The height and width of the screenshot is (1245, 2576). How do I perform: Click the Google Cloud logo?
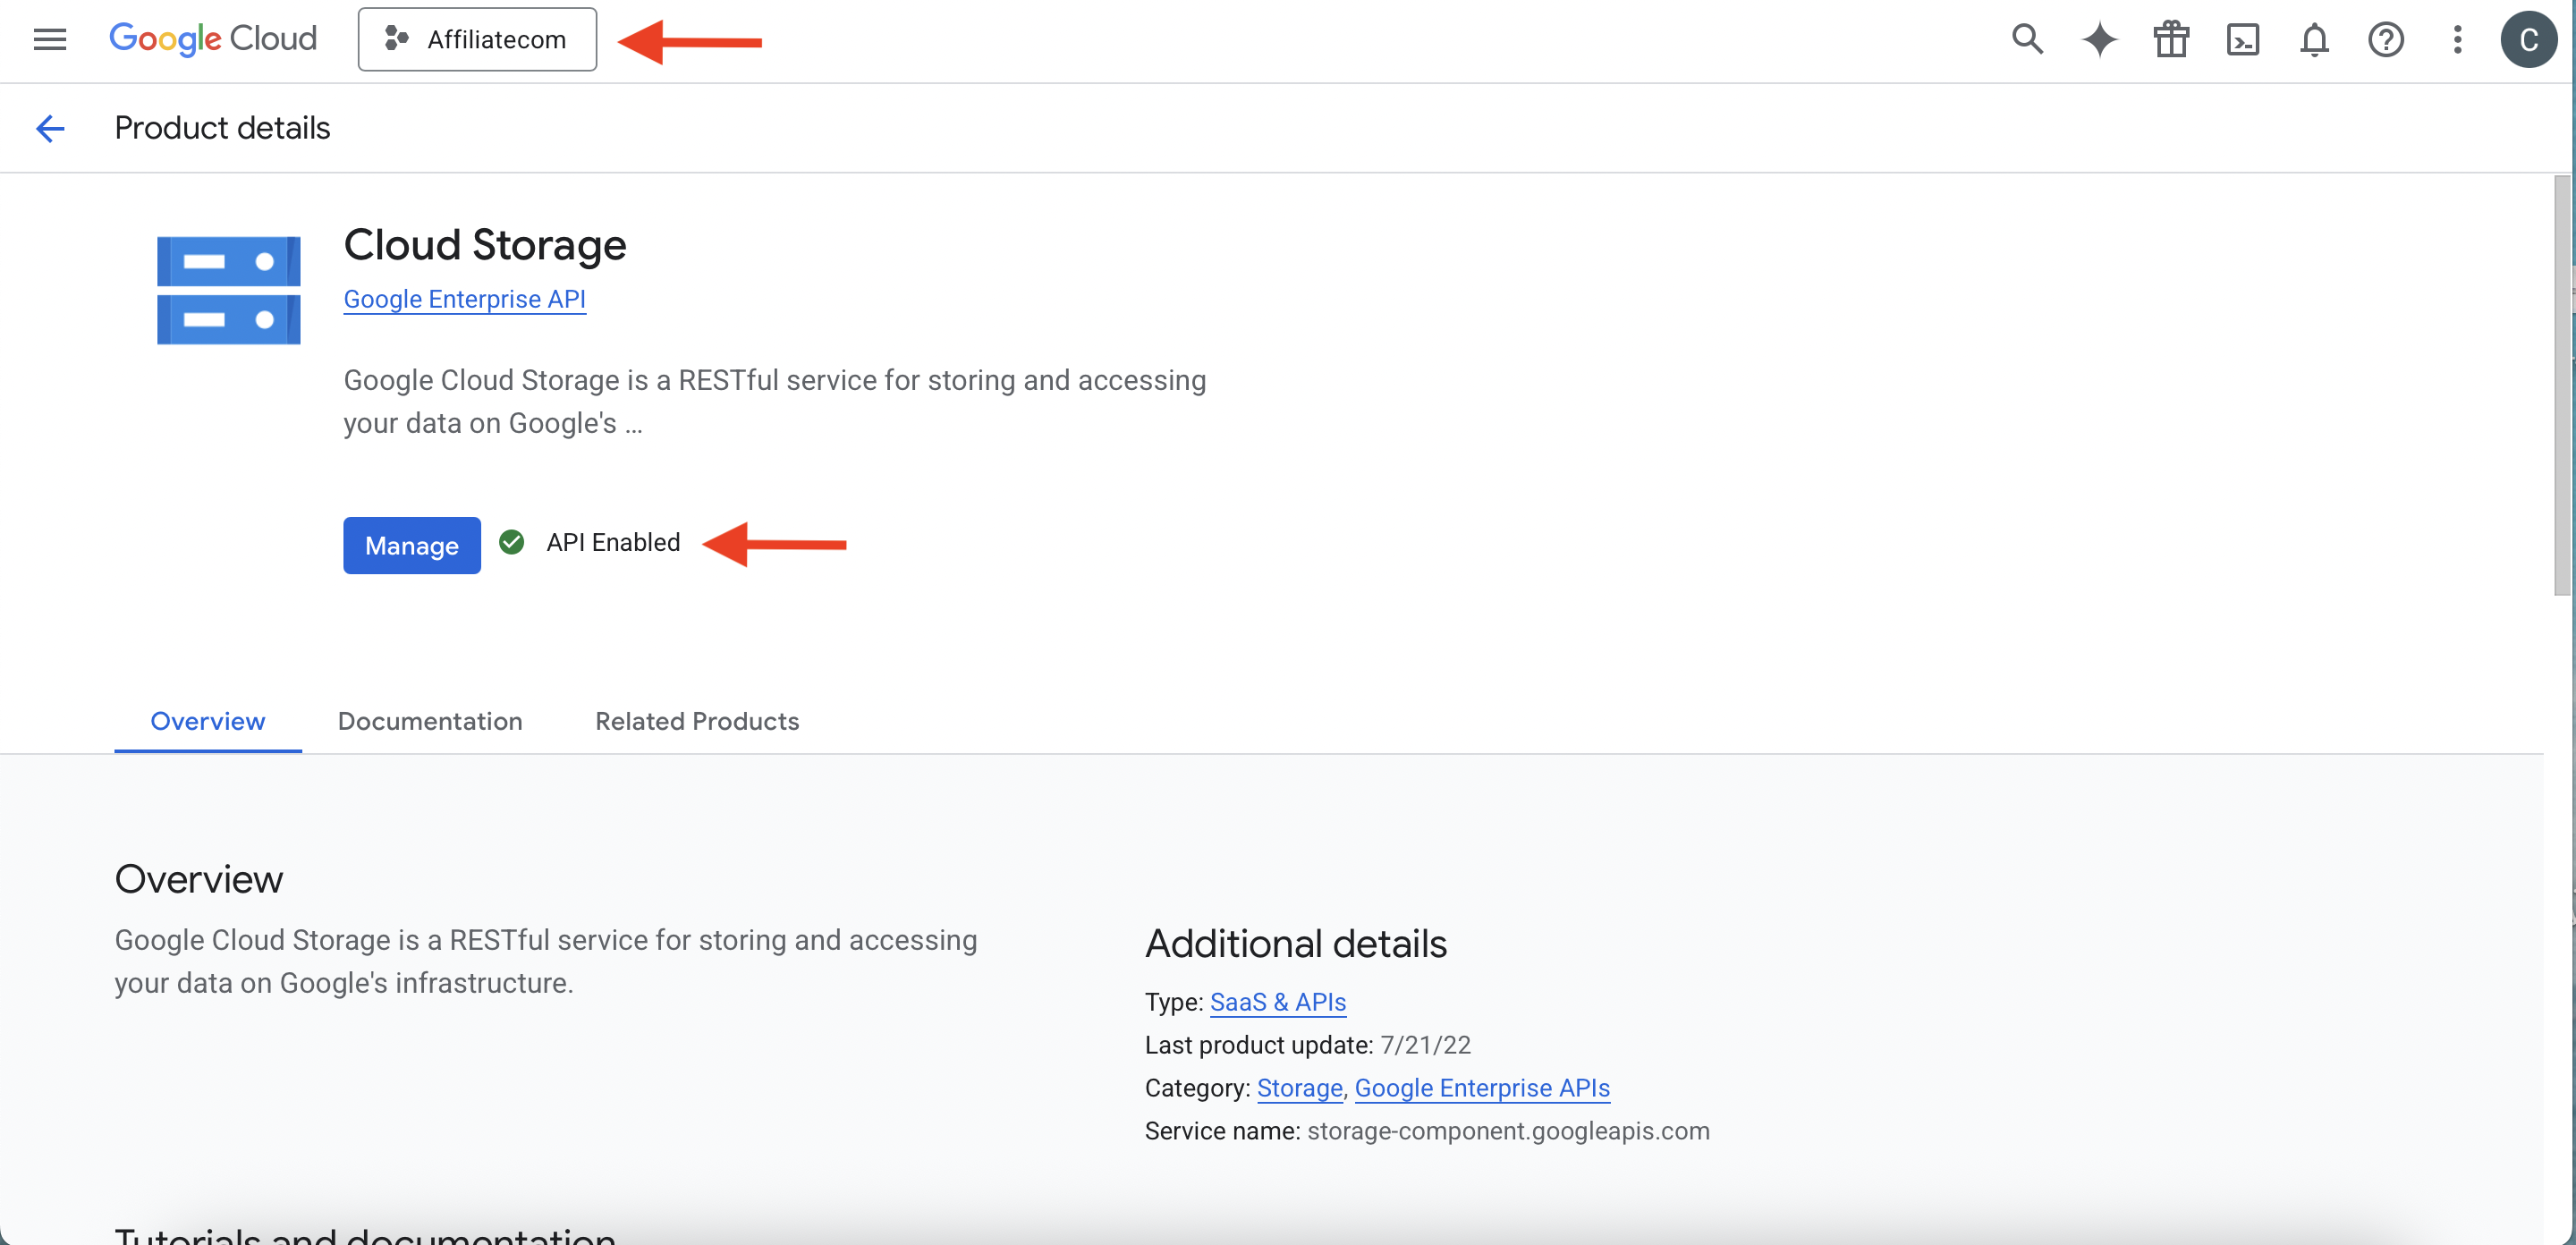pos(212,39)
